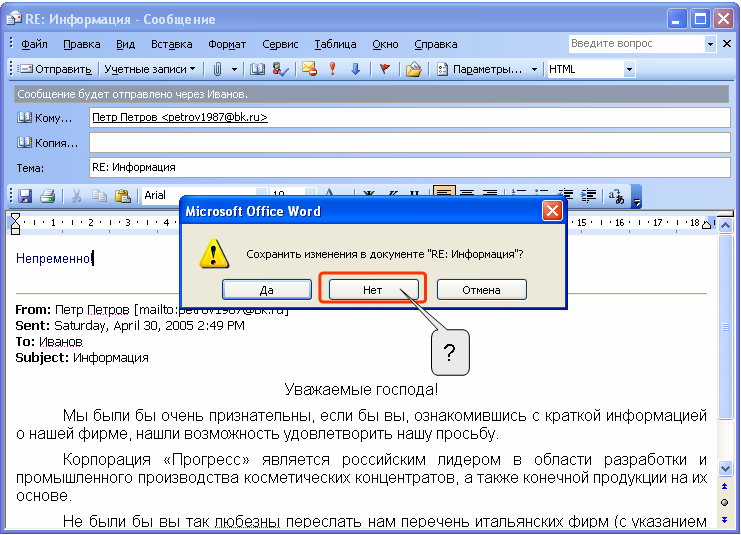Image resolution: width=741 pixels, height=535 pixels.
Task: Click the scrollbar down arrow
Action: [725, 468]
